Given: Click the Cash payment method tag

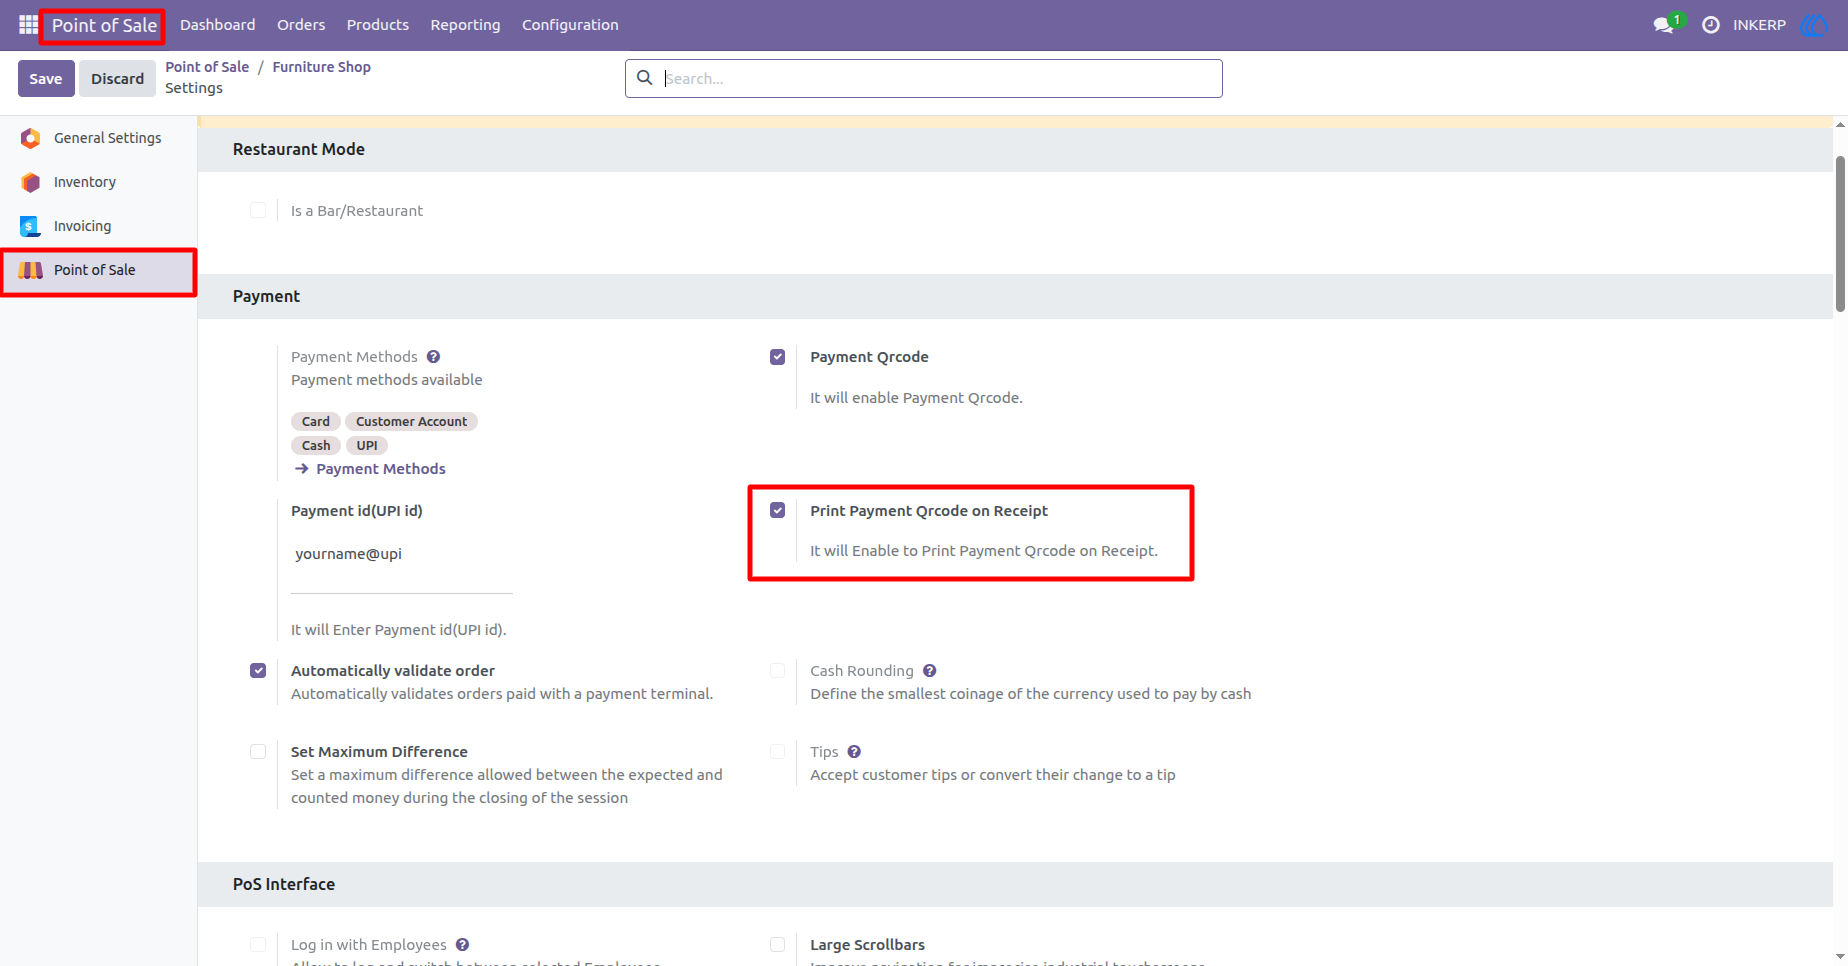Looking at the screenshot, I should 316,445.
